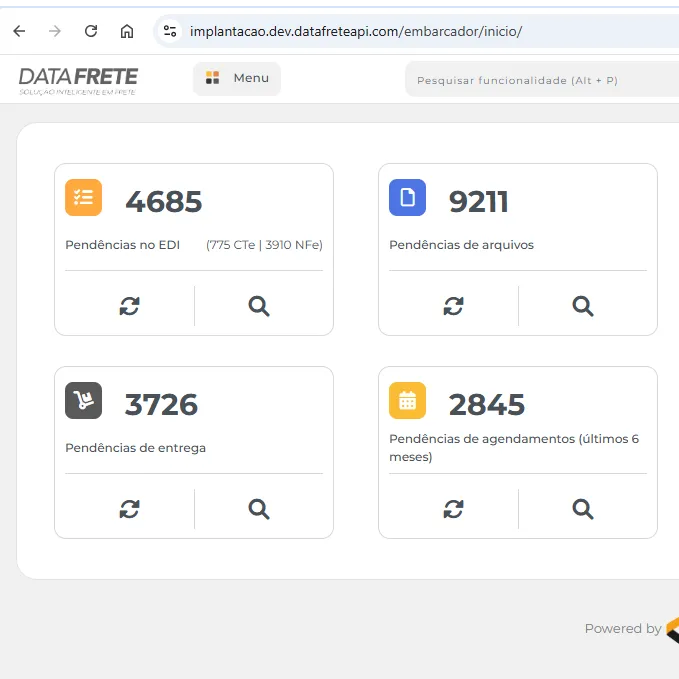The width and height of the screenshot is (679, 679).
Task: Search Pendências de agendamentos details
Action: coord(583,509)
